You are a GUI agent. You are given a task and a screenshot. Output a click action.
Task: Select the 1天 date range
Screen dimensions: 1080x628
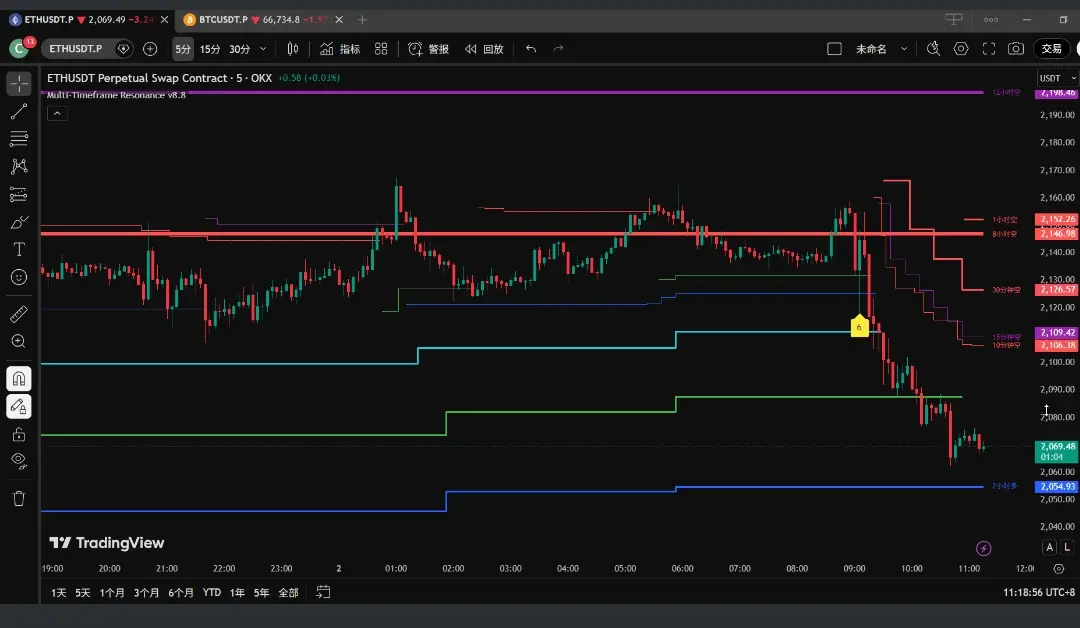[x=59, y=592]
